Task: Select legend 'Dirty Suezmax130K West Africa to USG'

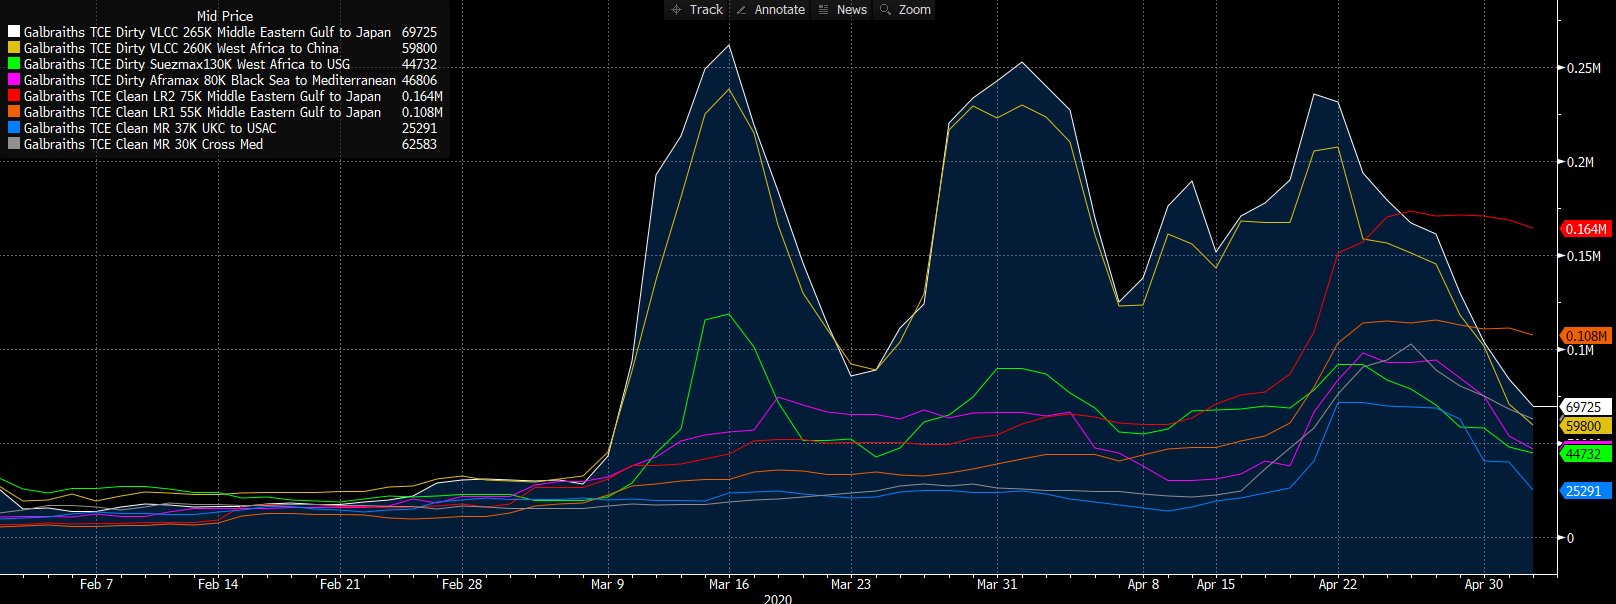Action: coord(187,64)
